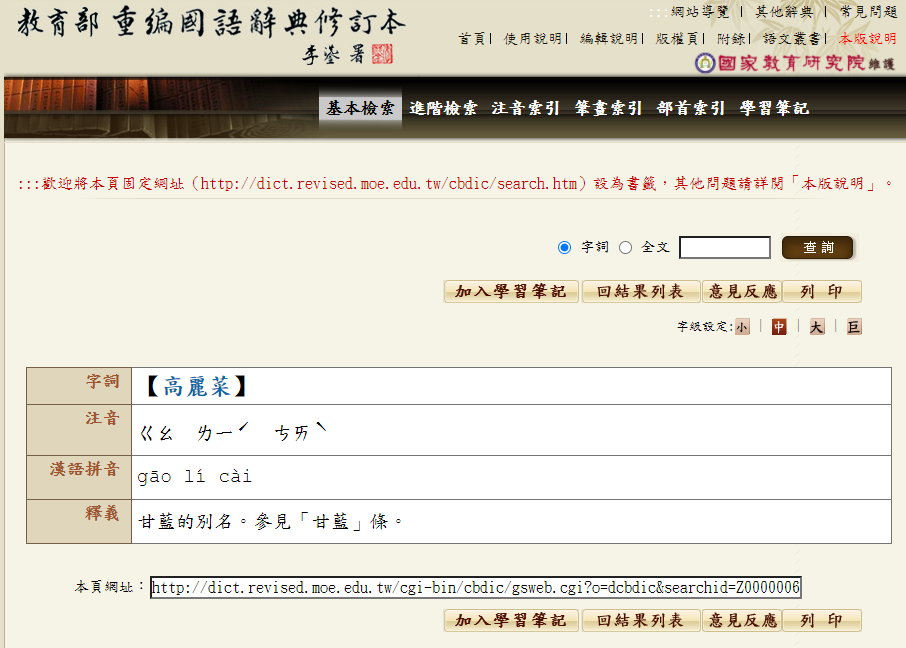Click the 查詢 search button

pos(818,247)
